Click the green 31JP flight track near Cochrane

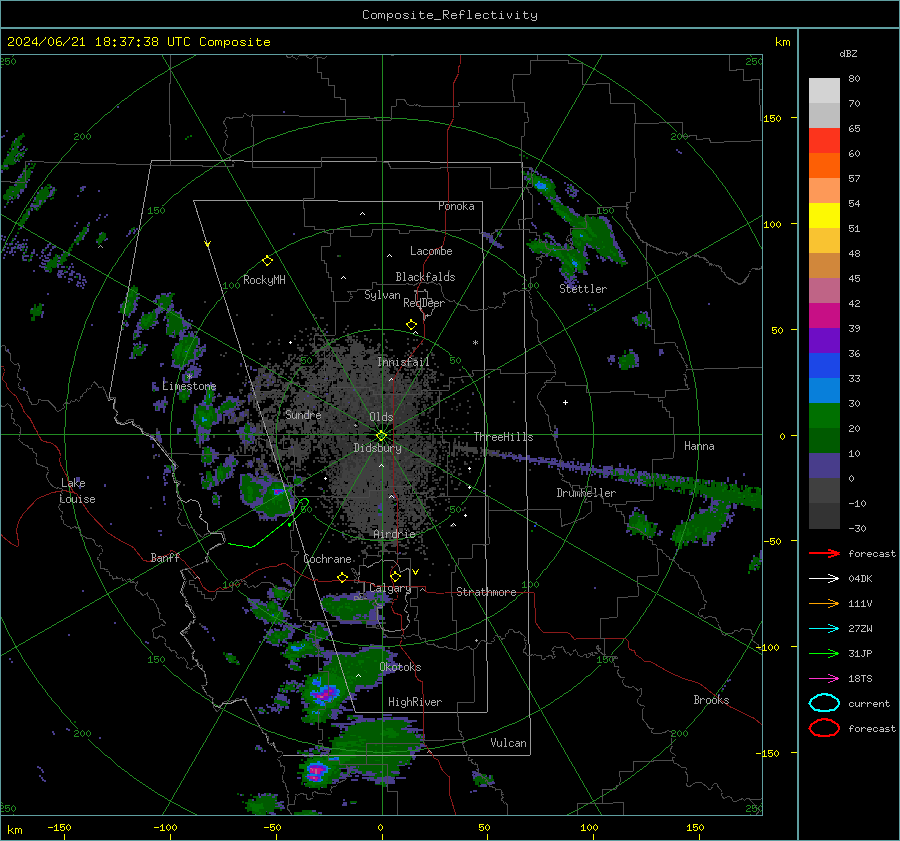pyautogui.click(x=270, y=531)
